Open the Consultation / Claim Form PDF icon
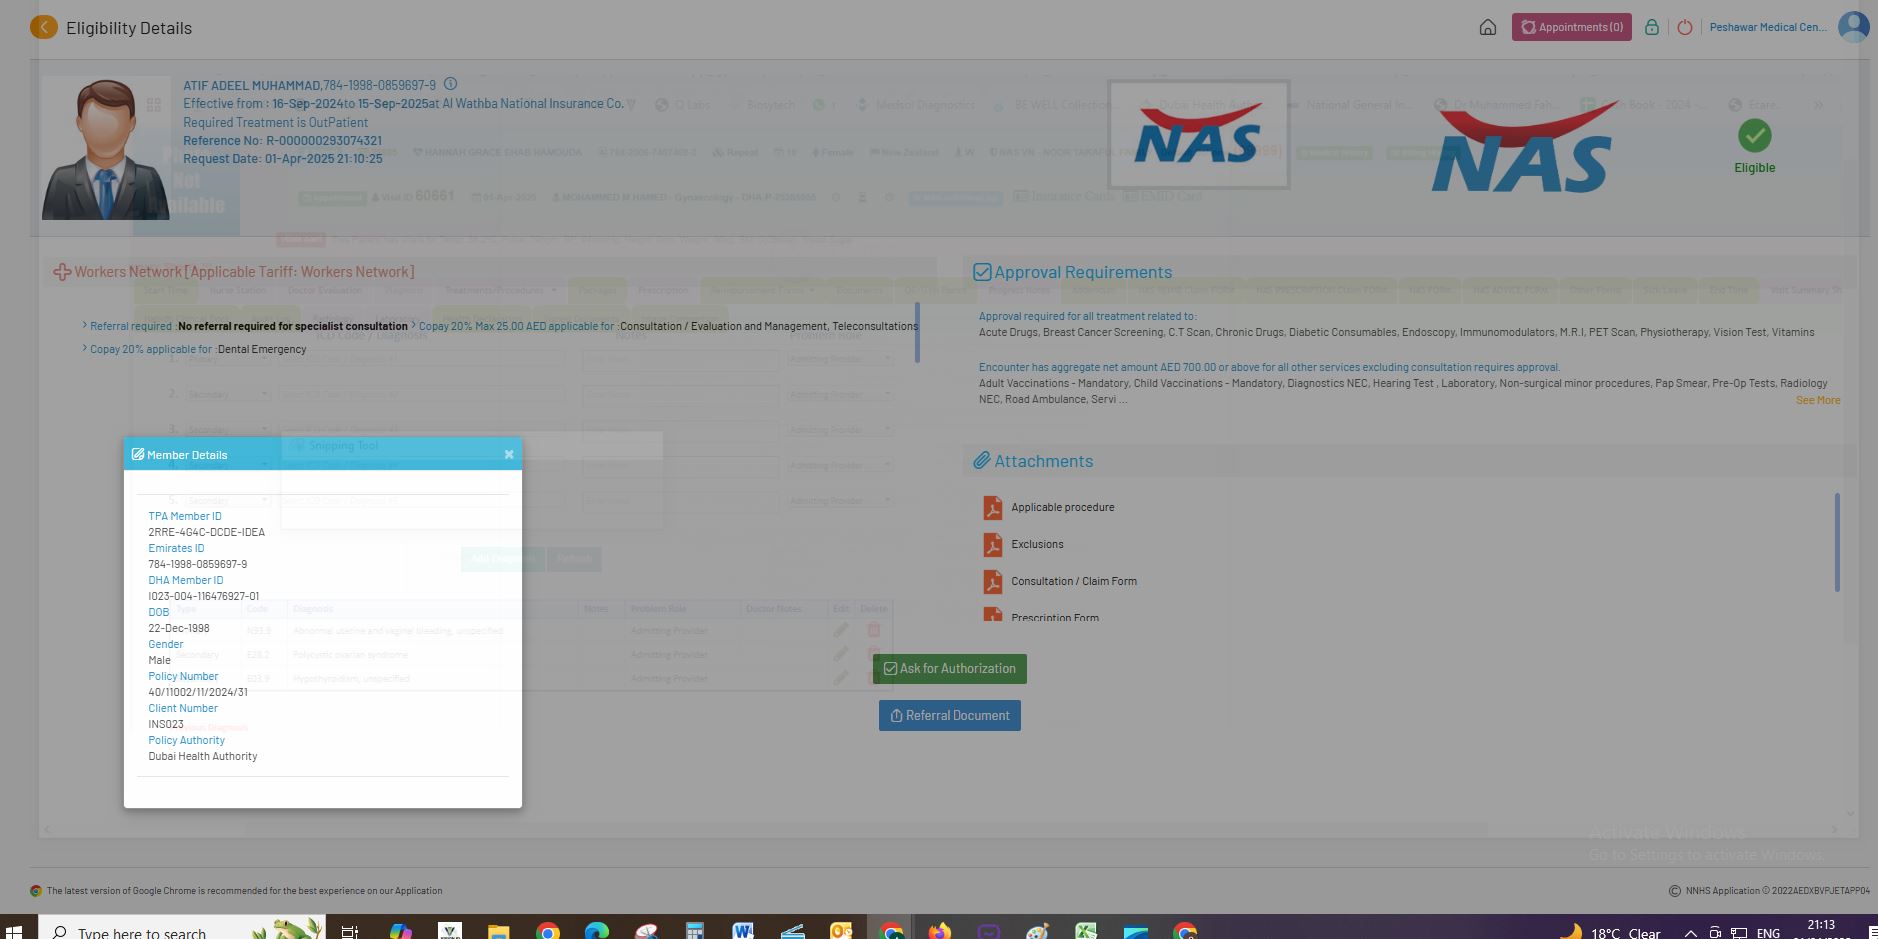The height and width of the screenshot is (939, 1878). pyautogui.click(x=992, y=582)
